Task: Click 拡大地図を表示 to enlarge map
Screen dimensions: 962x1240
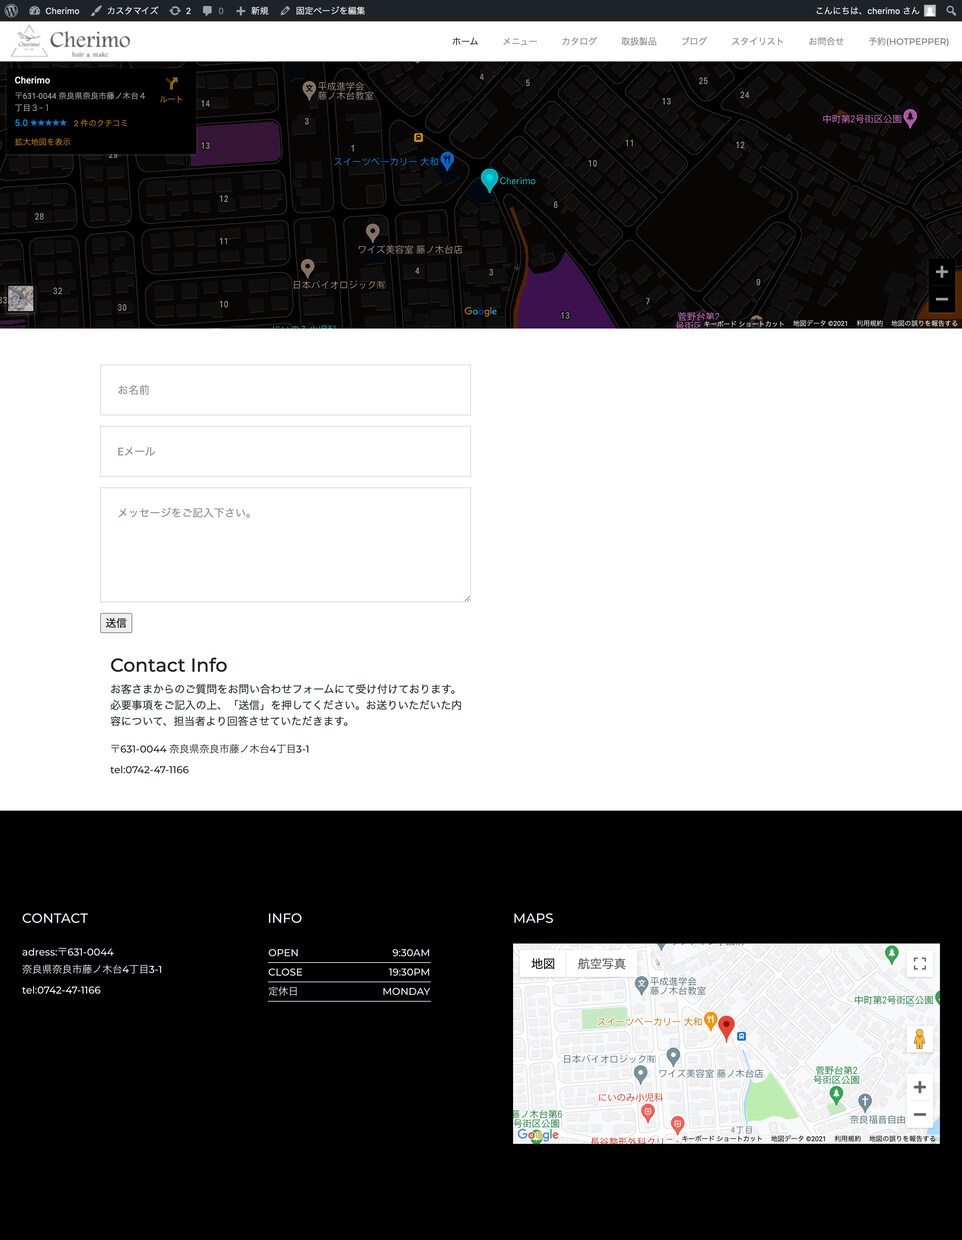Action: (42, 142)
